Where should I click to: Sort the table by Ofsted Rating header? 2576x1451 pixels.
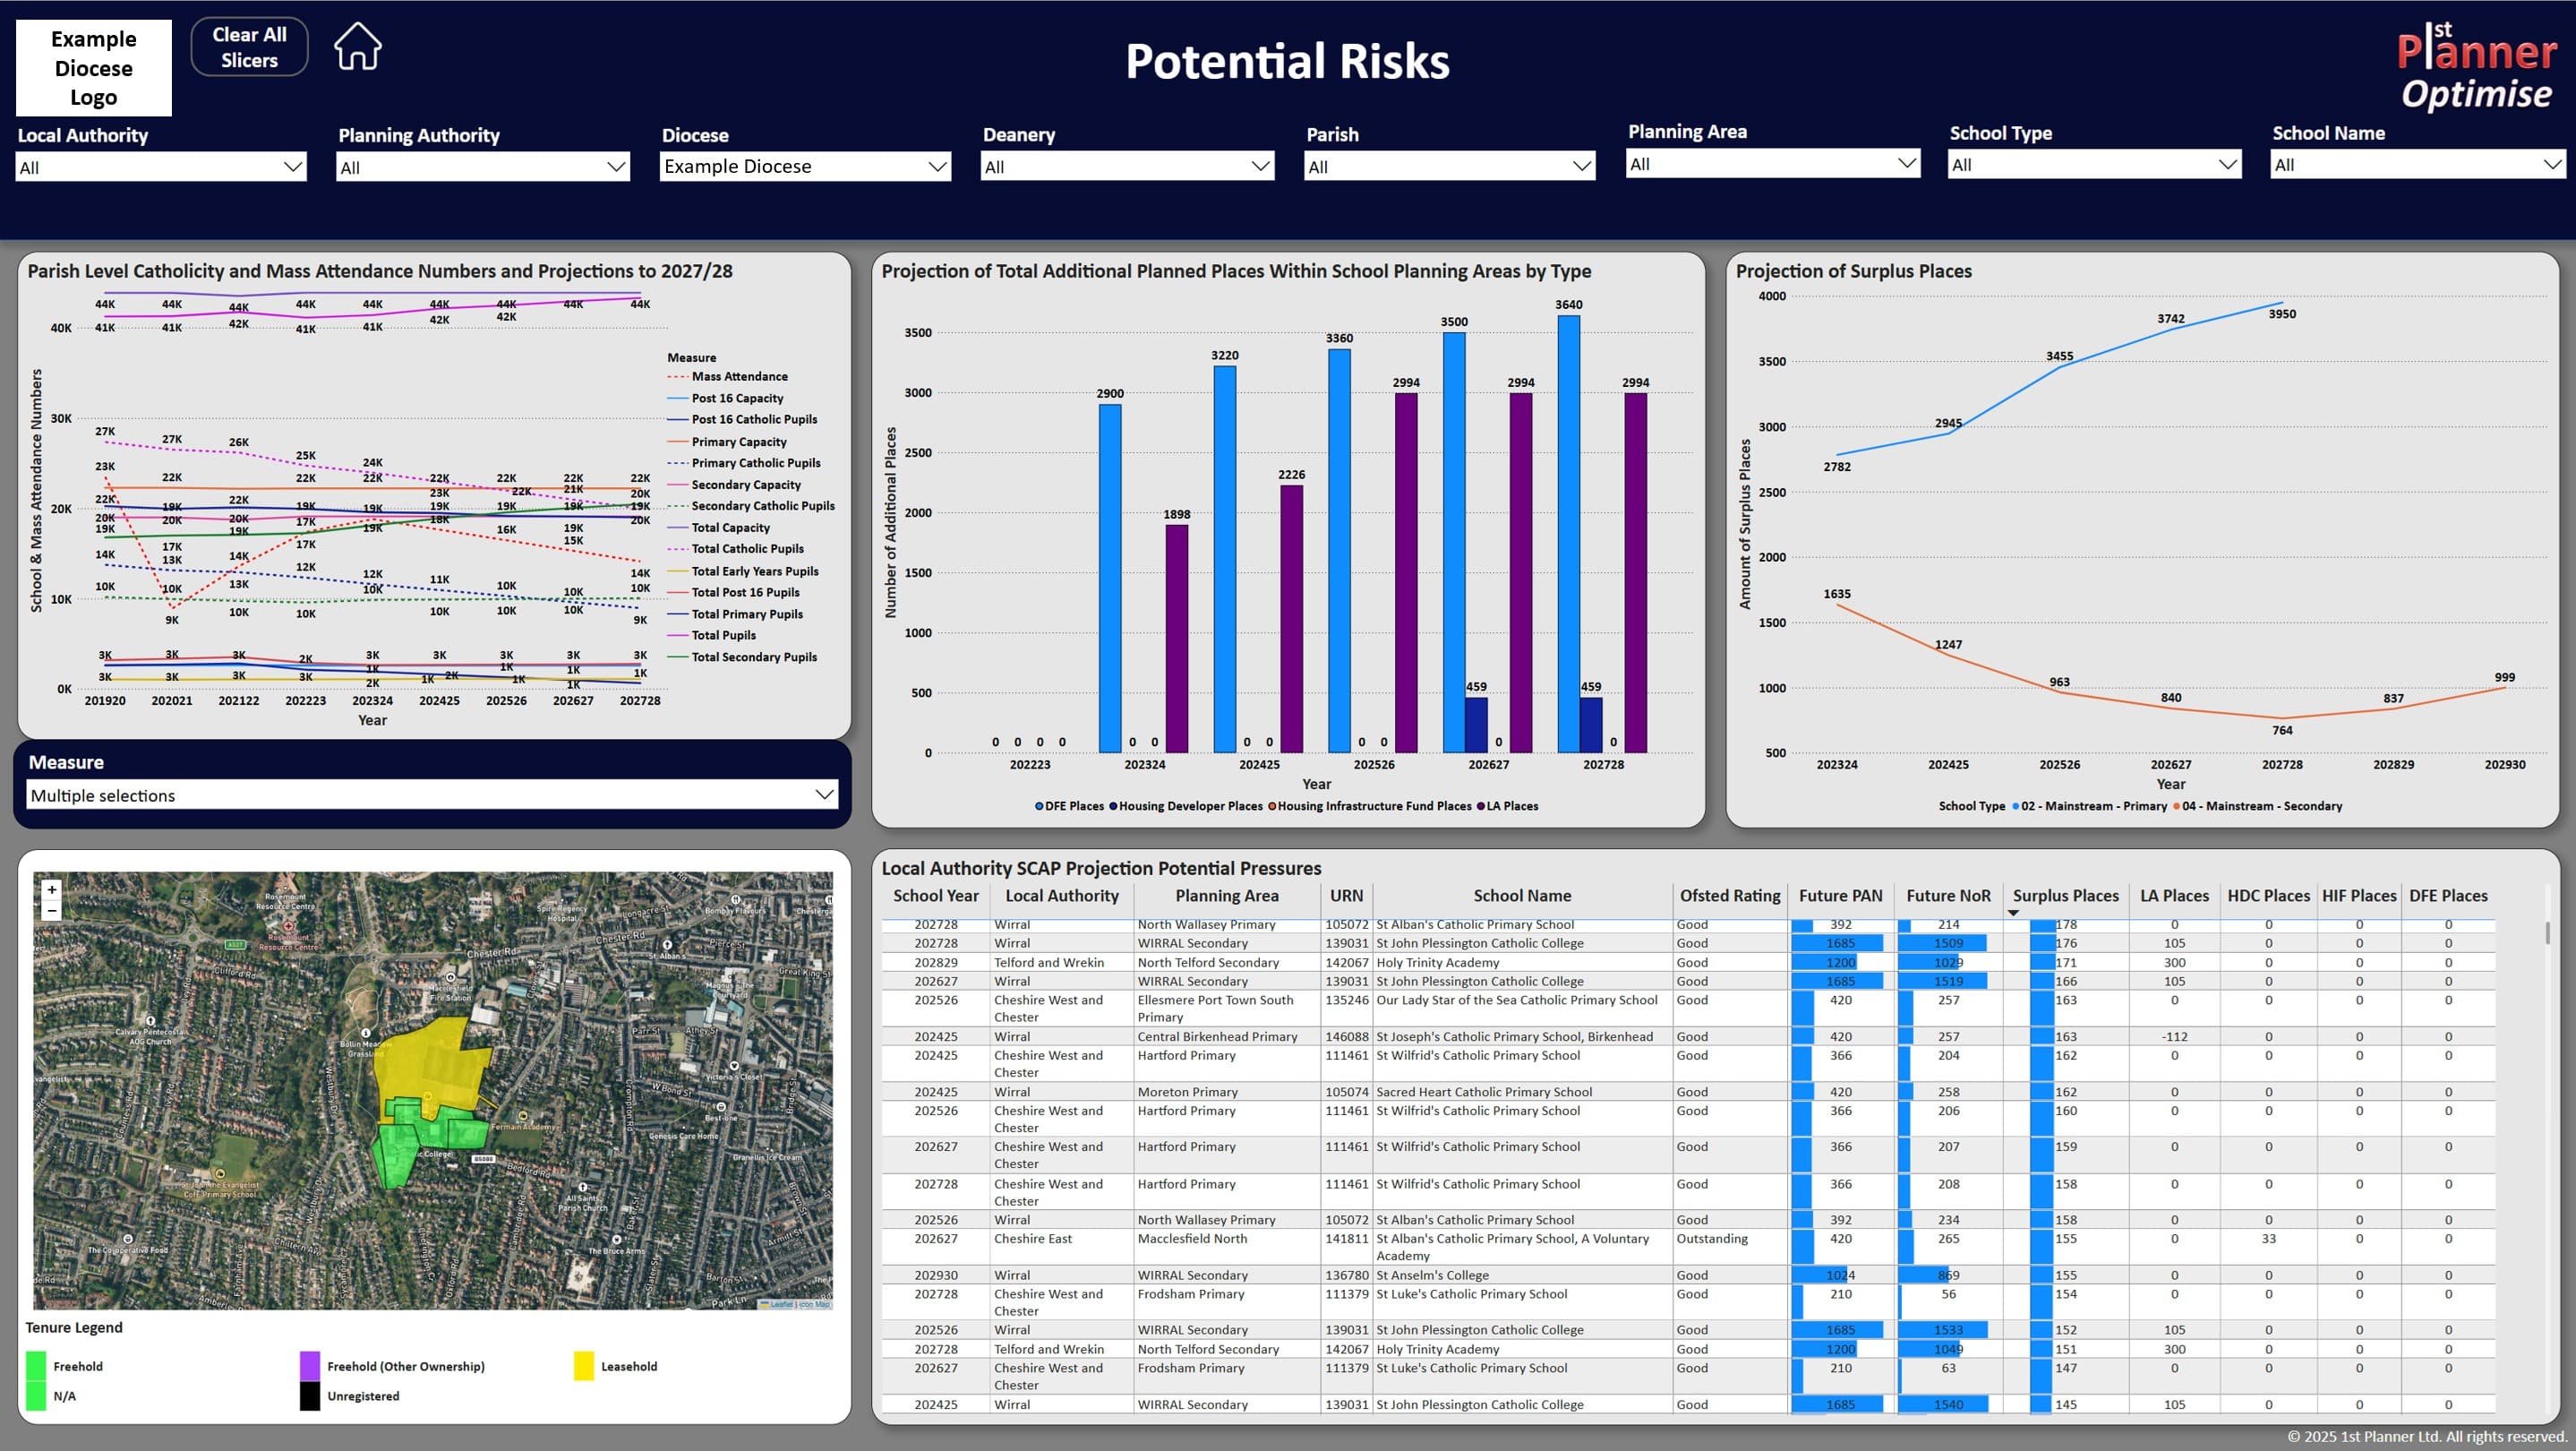[x=1730, y=896]
